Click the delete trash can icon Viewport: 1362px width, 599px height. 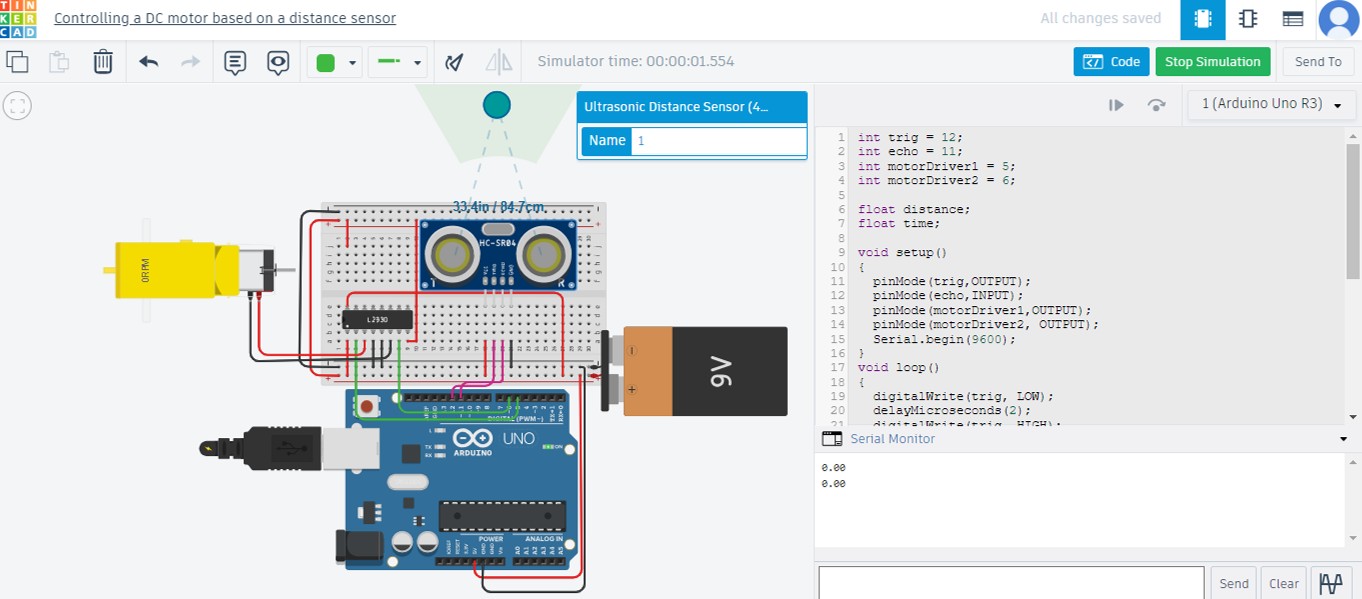103,62
